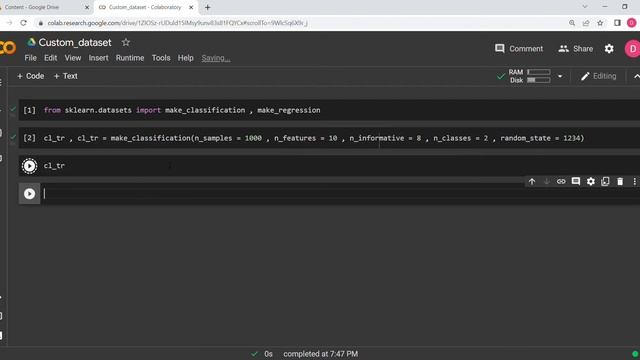This screenshot has width=640, height=360.
Task: Click the site lock icon in address bar
Action: pyautogui.click(x=40, y=23)
